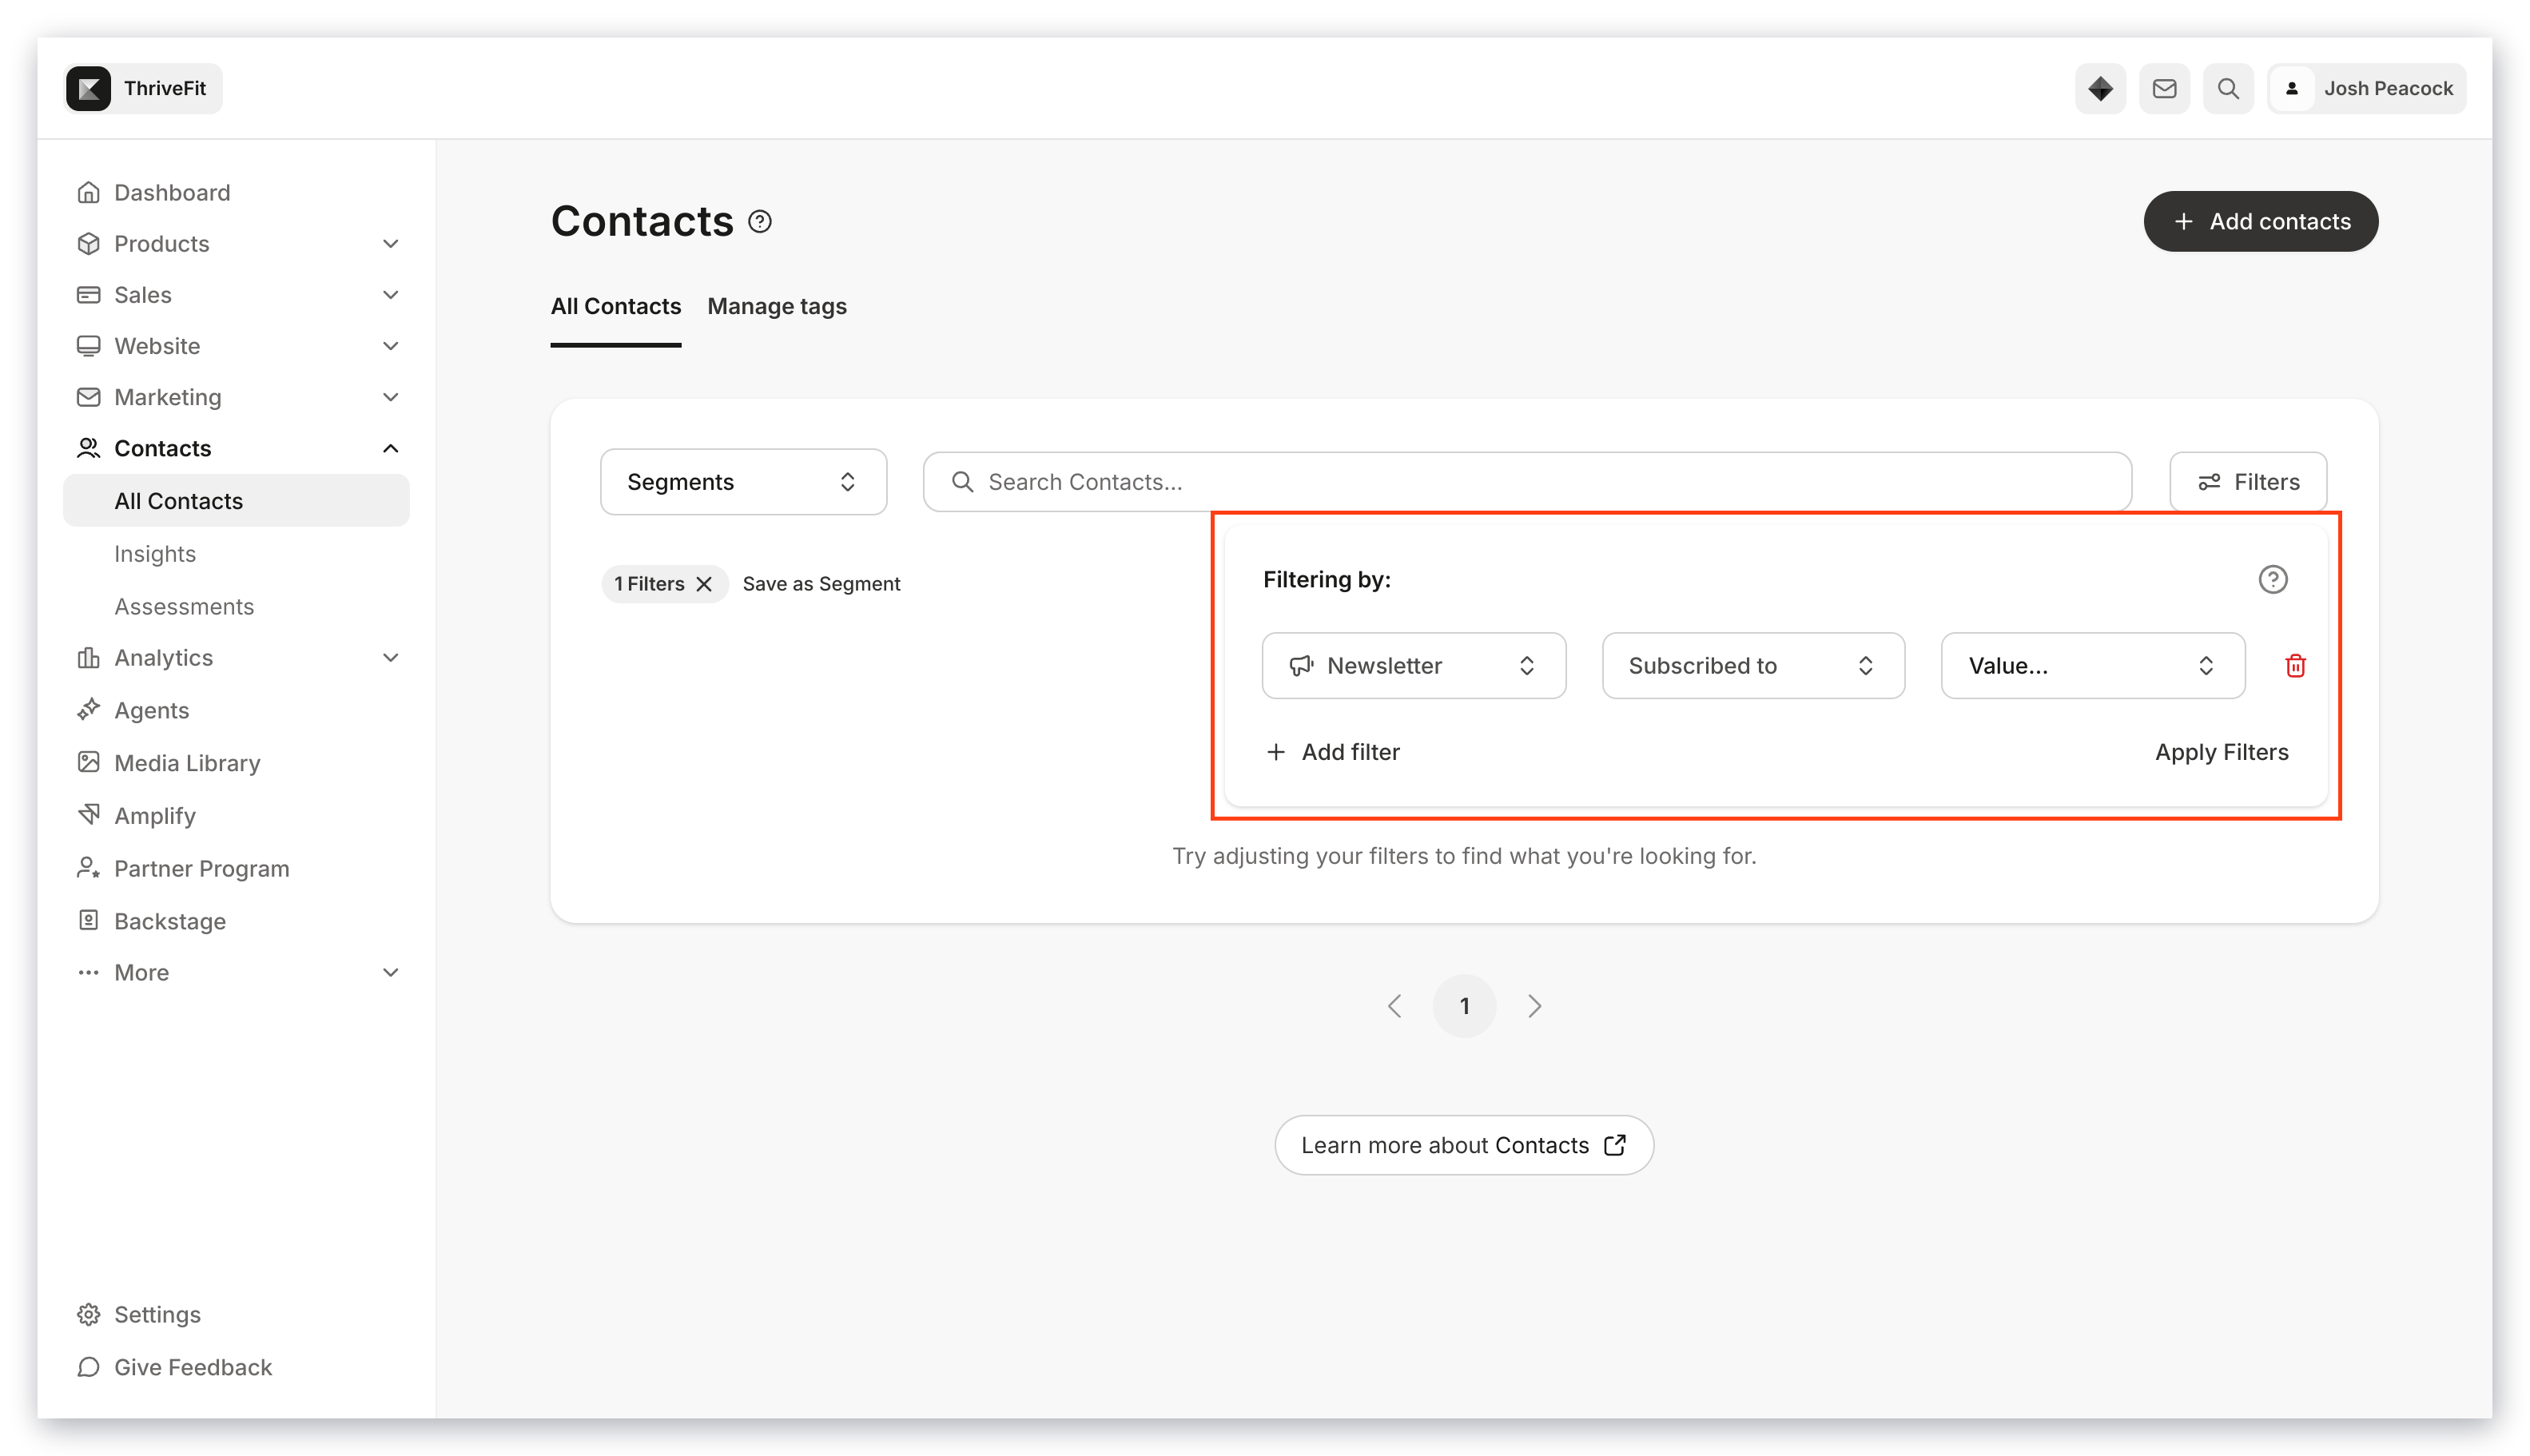The height and width of the screenshot is (1456, 2530).
Task: Expand the Marketing chevron
Action: point(391,396)
